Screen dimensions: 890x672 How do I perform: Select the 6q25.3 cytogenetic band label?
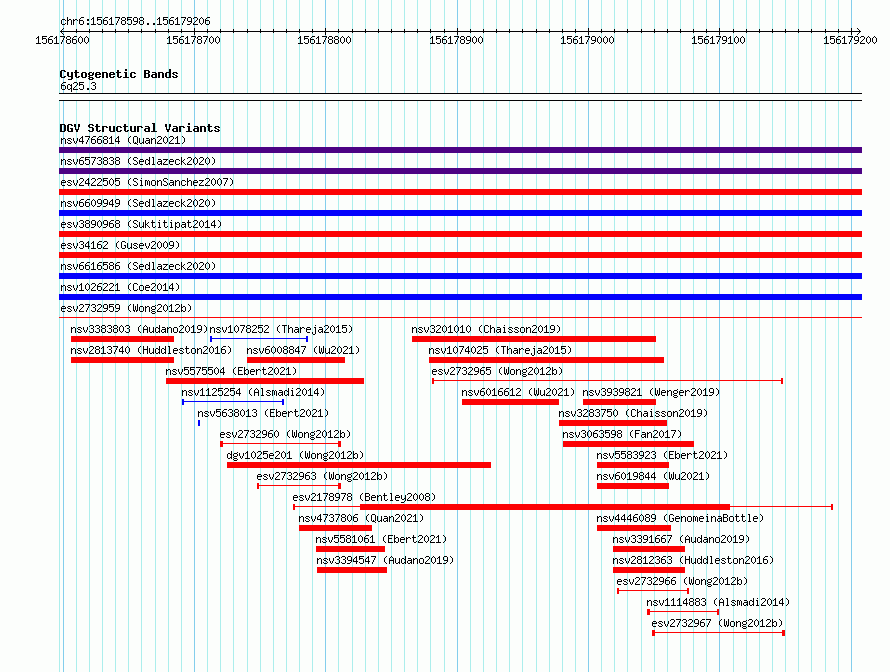pyautogui.click(x=78, y=86)
